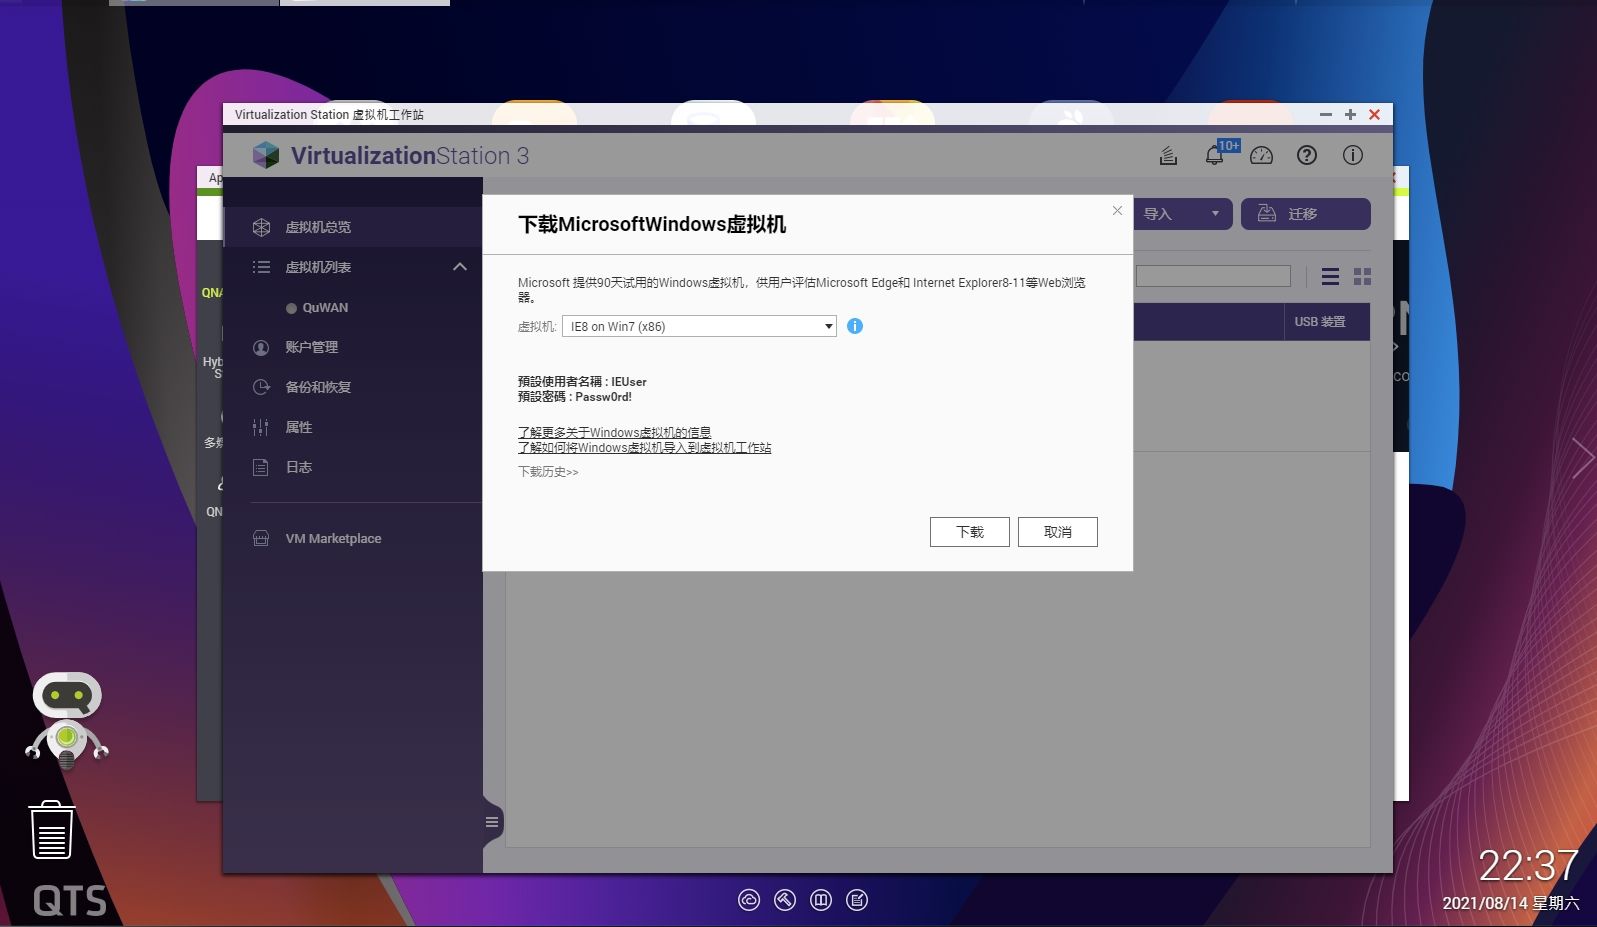
Task: Click the 虚拟机总览 cube icon
Action: pos(261,227)
